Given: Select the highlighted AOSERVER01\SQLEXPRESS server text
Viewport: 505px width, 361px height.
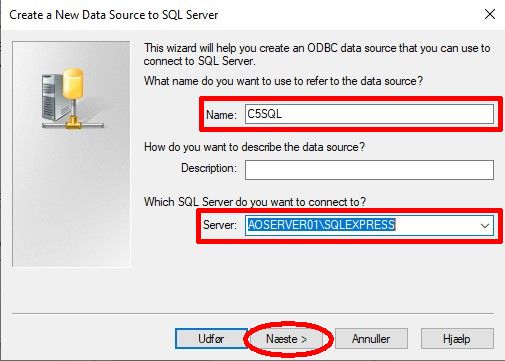Looking at the screenshot, I should pos(321,225).
